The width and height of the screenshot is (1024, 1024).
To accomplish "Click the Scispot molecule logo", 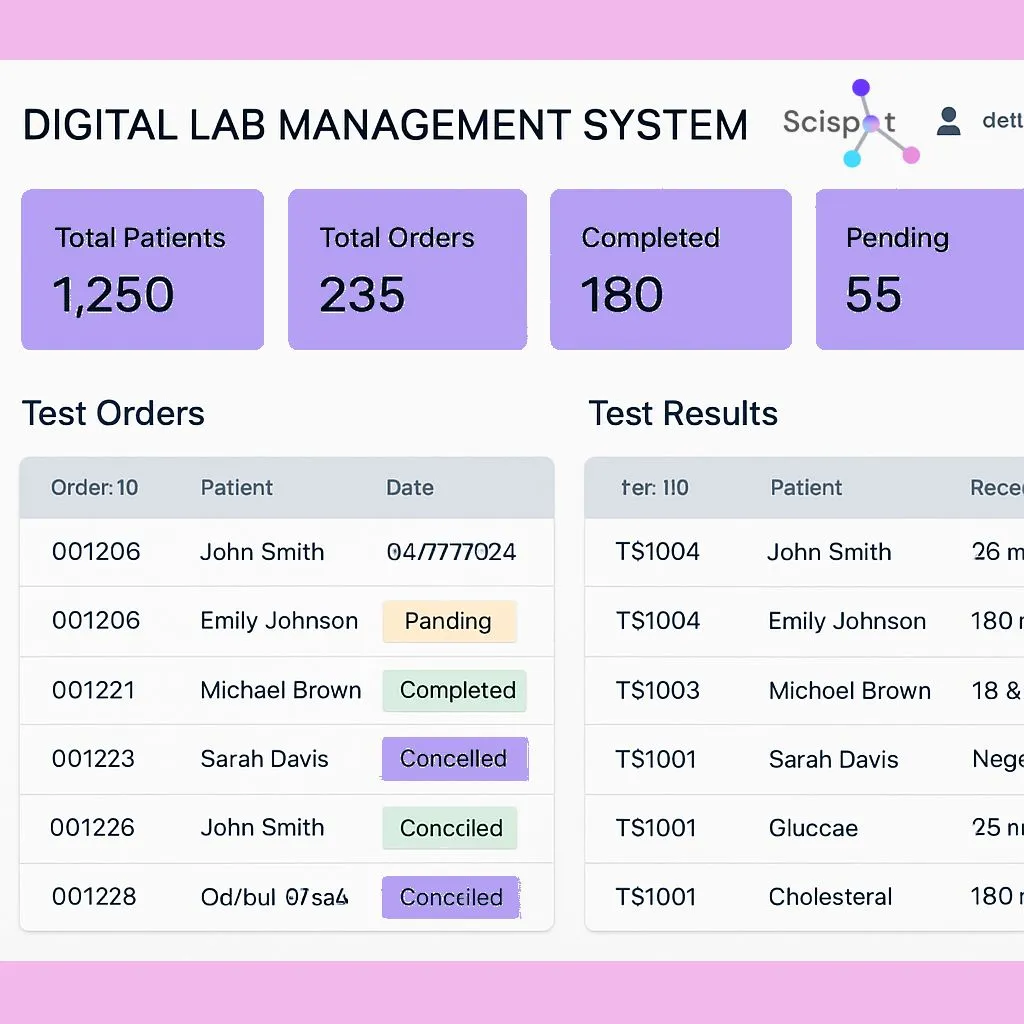I will click(x=852, y=123).
